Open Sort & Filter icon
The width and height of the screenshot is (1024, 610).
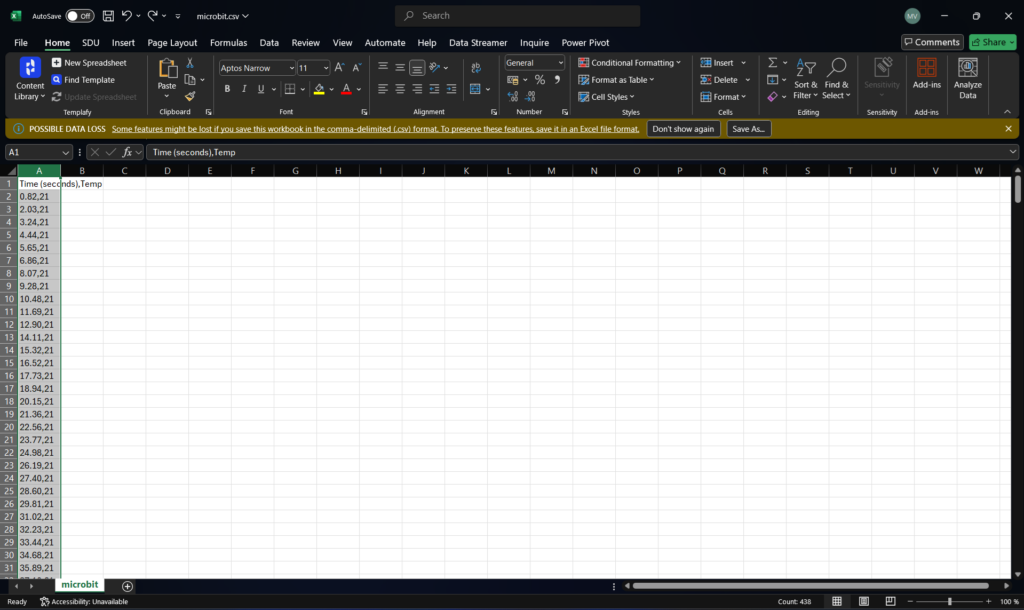click(x=806, y=68)
